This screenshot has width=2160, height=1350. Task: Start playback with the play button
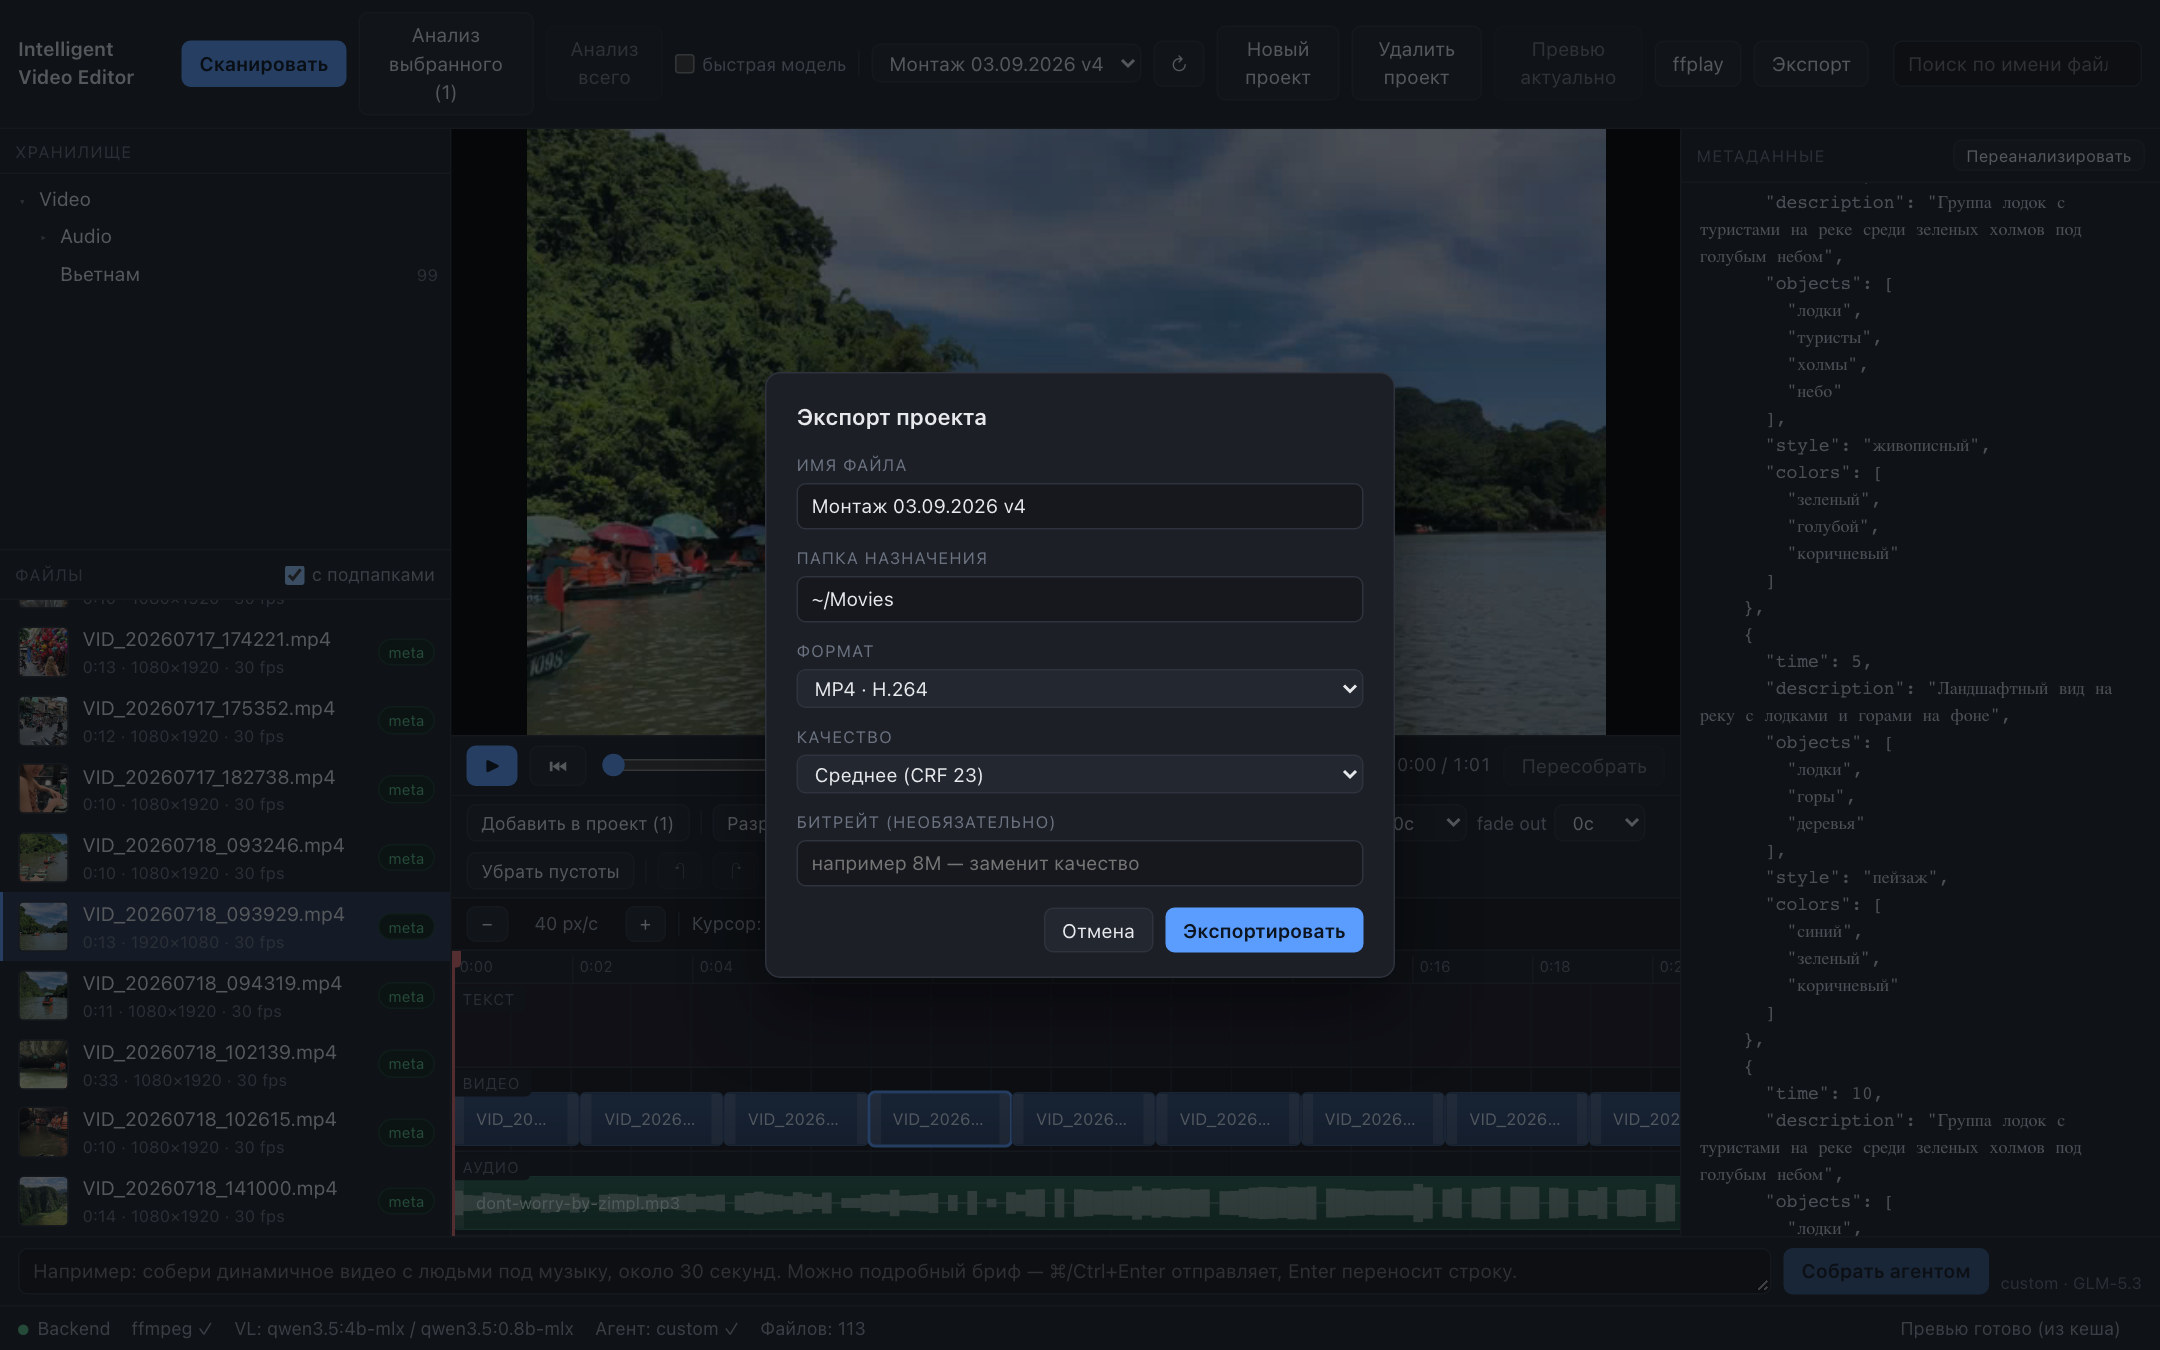[491, 766]
